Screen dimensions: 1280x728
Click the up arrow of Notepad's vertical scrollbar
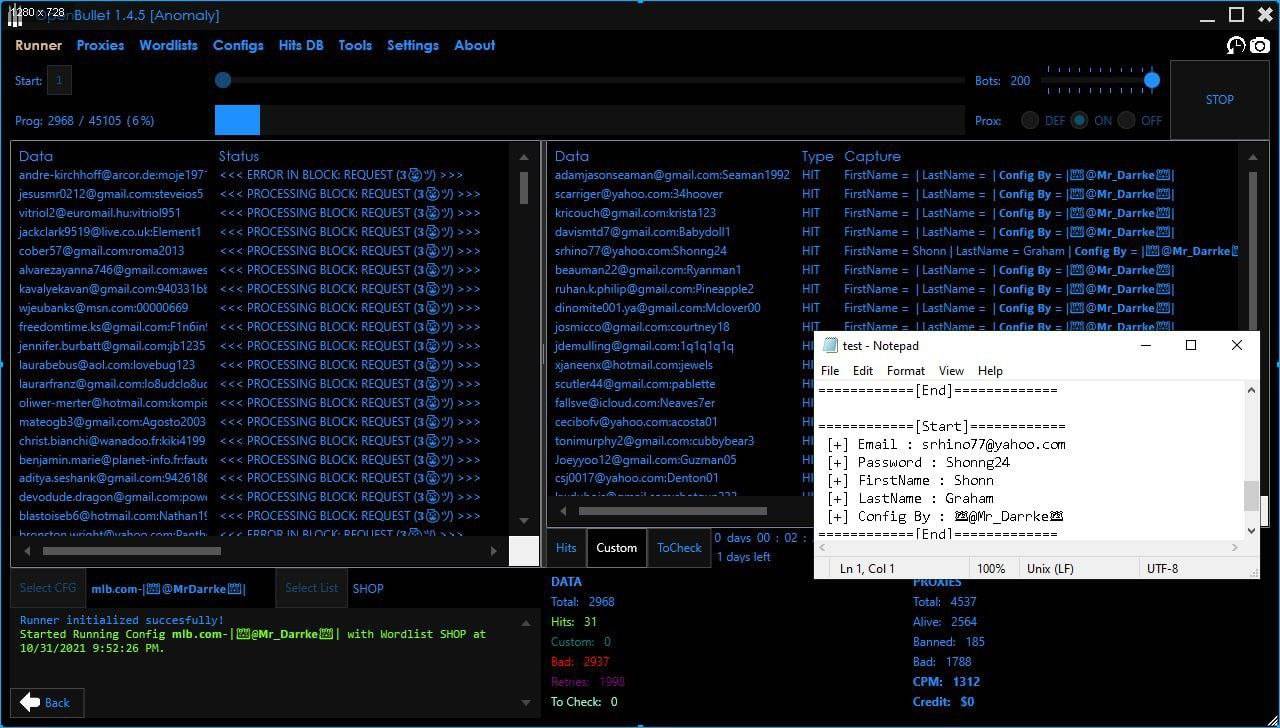point(1251,391)
